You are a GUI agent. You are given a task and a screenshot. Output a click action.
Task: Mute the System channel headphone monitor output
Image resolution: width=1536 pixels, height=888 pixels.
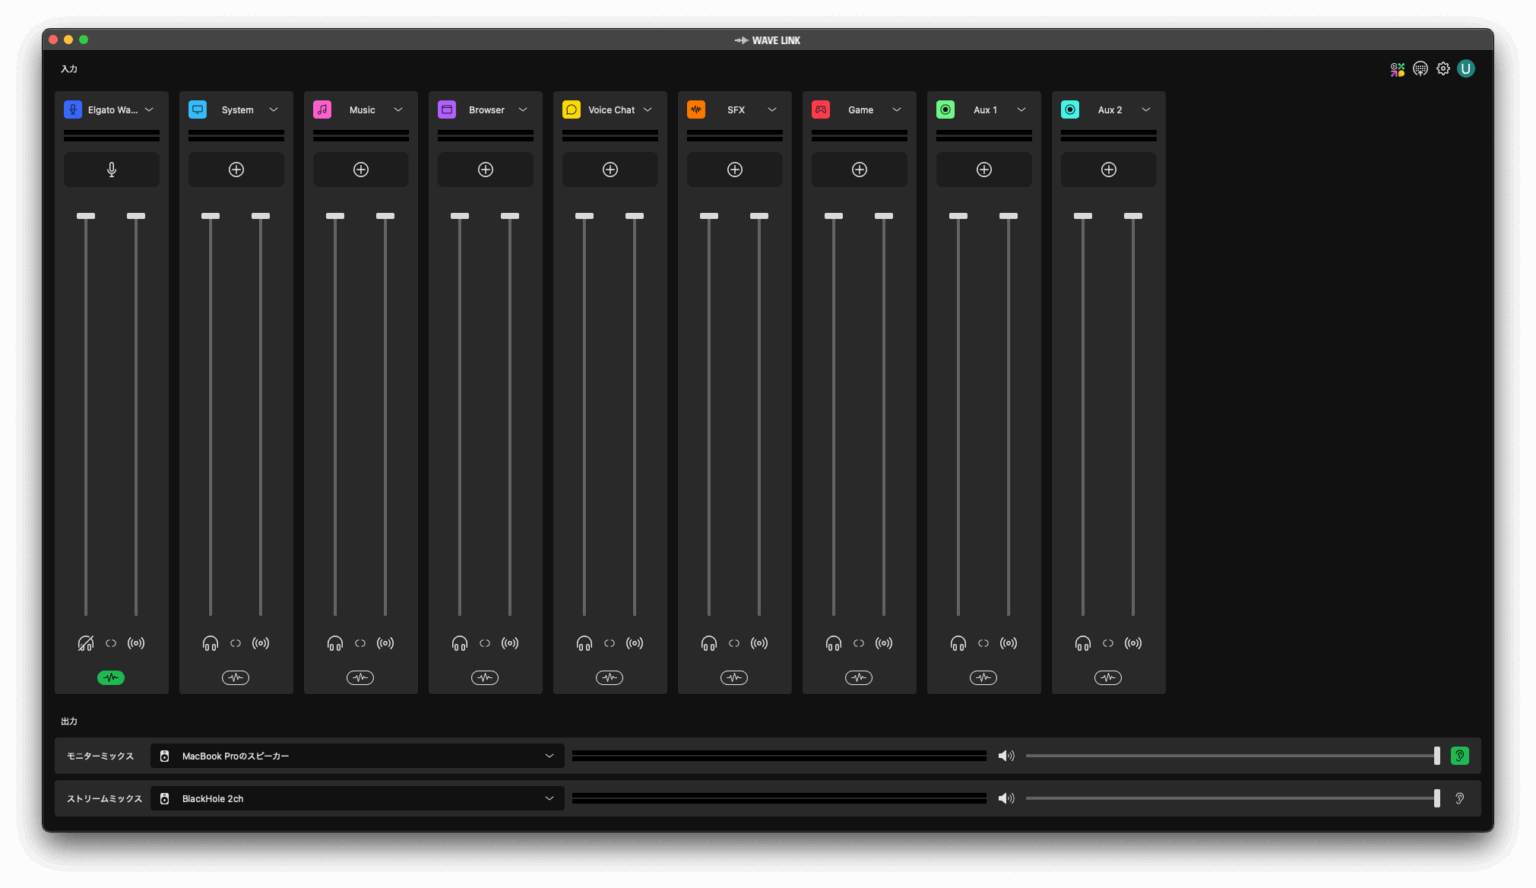pyautogui.click(x=210, y=643)
